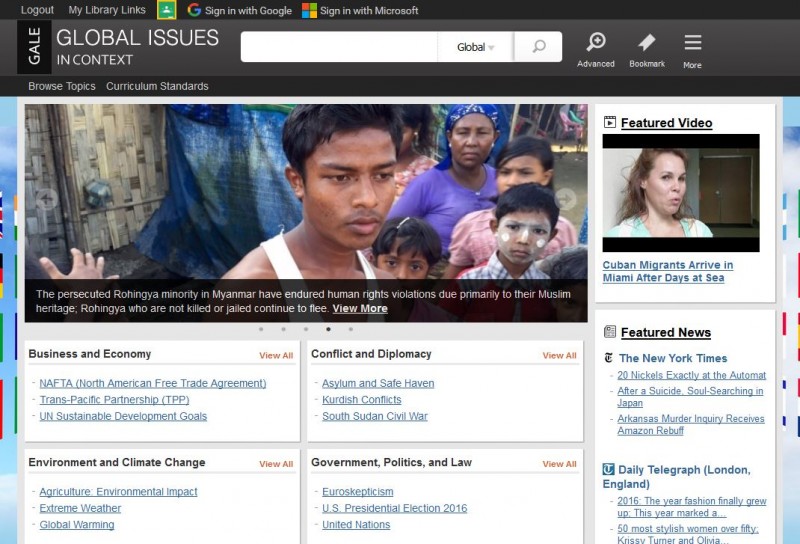The image size is (800, 544).
Task: Click in the search text field
Action: pyautogui.click(x=339, y=47)
